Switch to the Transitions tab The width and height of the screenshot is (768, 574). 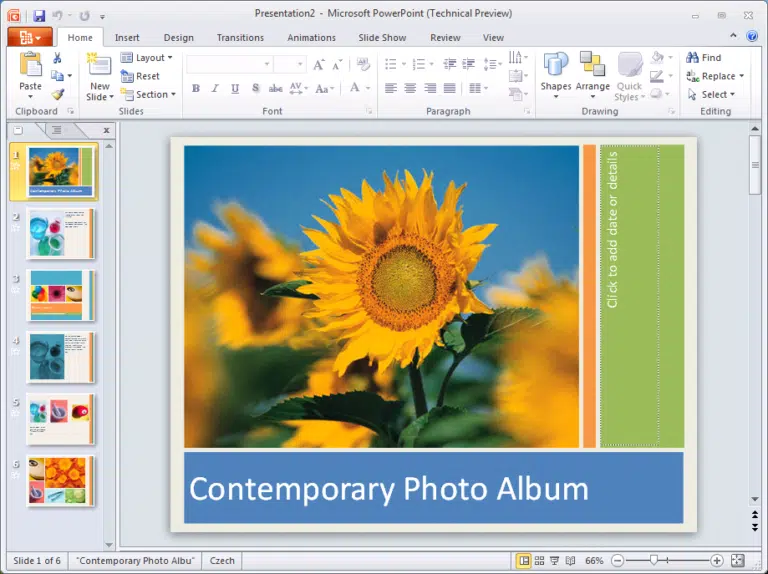point(240,38)
